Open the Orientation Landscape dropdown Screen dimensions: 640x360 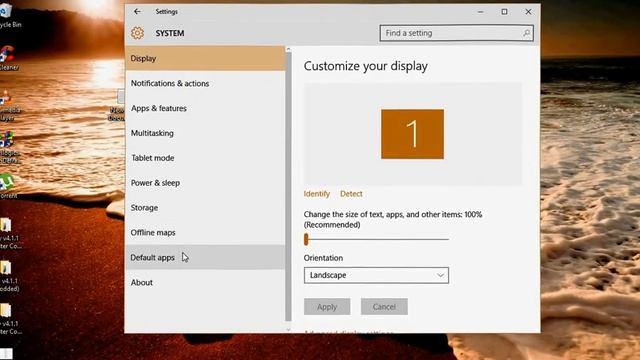tap(376, 275)
